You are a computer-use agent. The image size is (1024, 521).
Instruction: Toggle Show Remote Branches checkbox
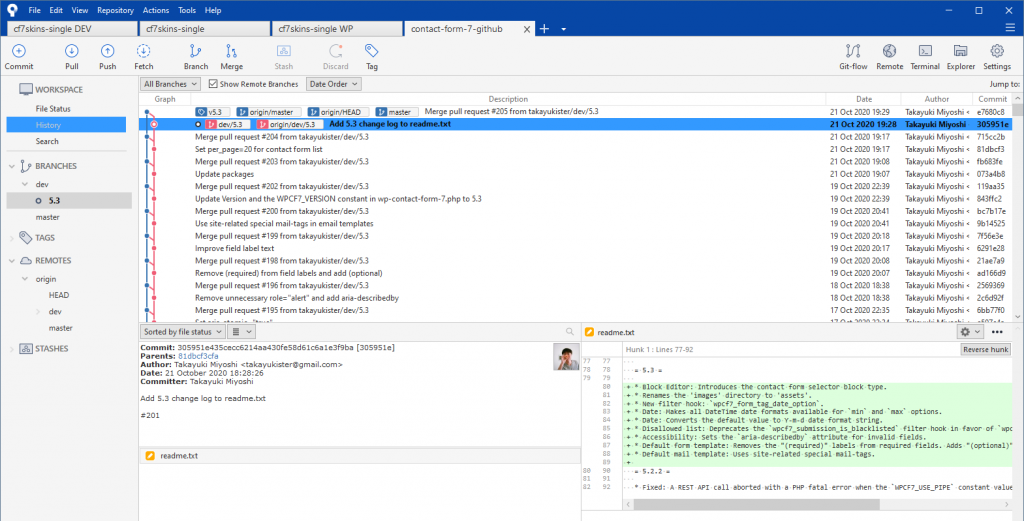click(215, 84)
